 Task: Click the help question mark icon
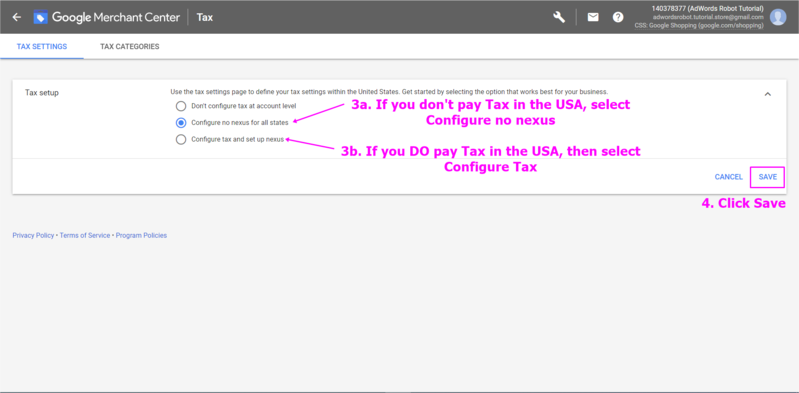pos(618,17)
